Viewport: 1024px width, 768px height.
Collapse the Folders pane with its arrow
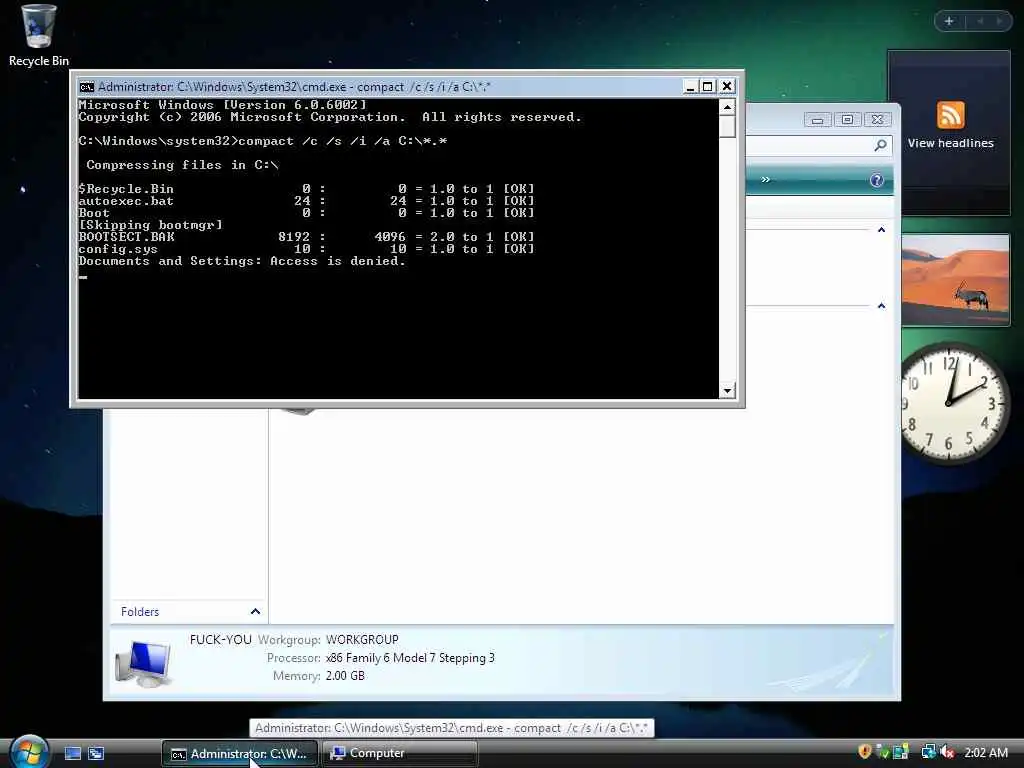pos(255,611)
